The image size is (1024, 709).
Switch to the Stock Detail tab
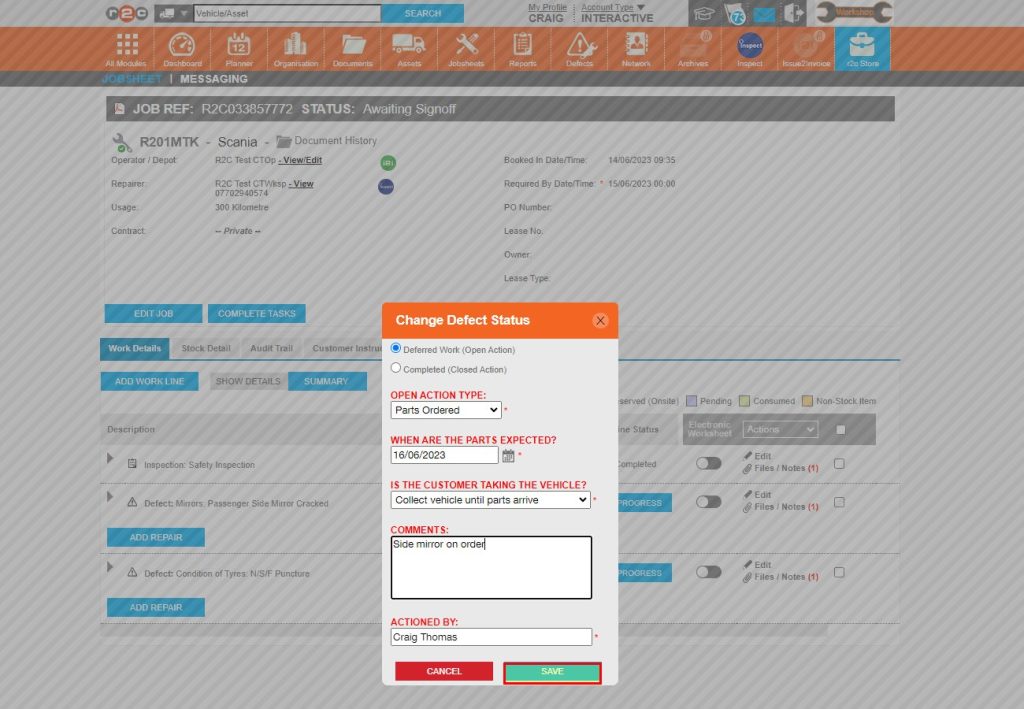pos(206,349)
